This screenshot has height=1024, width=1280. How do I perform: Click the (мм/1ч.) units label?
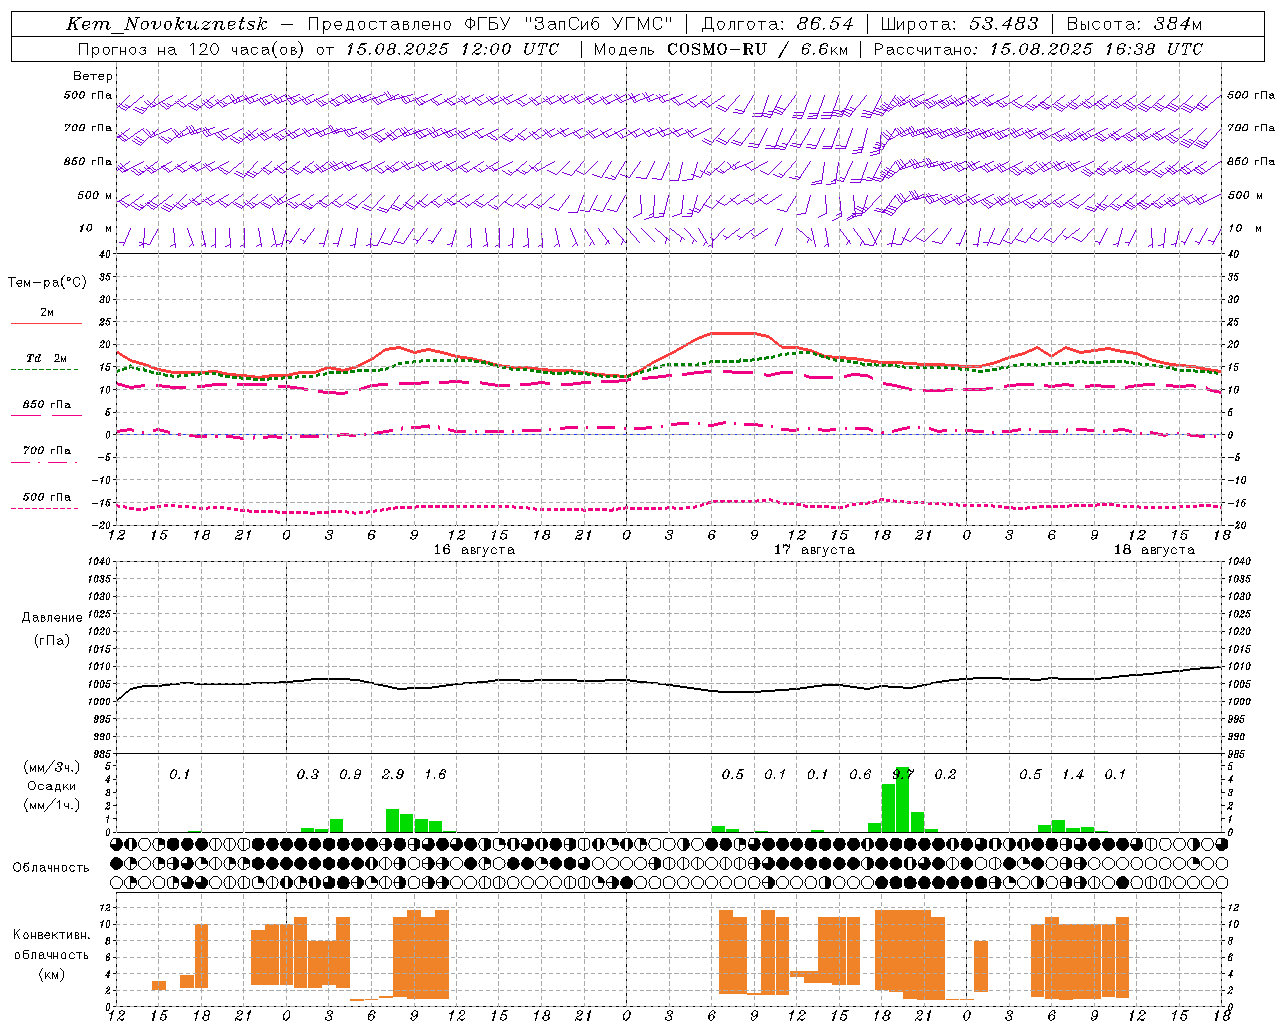pyautogui.click(x=52, y=805)
